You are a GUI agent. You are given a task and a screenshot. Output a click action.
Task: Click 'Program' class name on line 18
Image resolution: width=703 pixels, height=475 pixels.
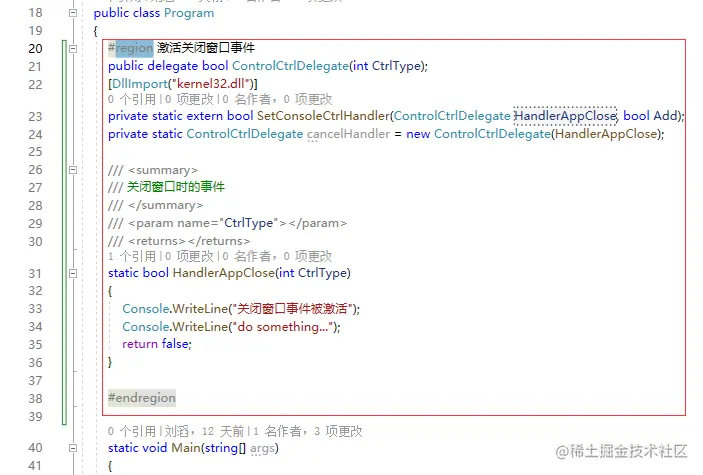pyautogui.click(x=189, y=13)
